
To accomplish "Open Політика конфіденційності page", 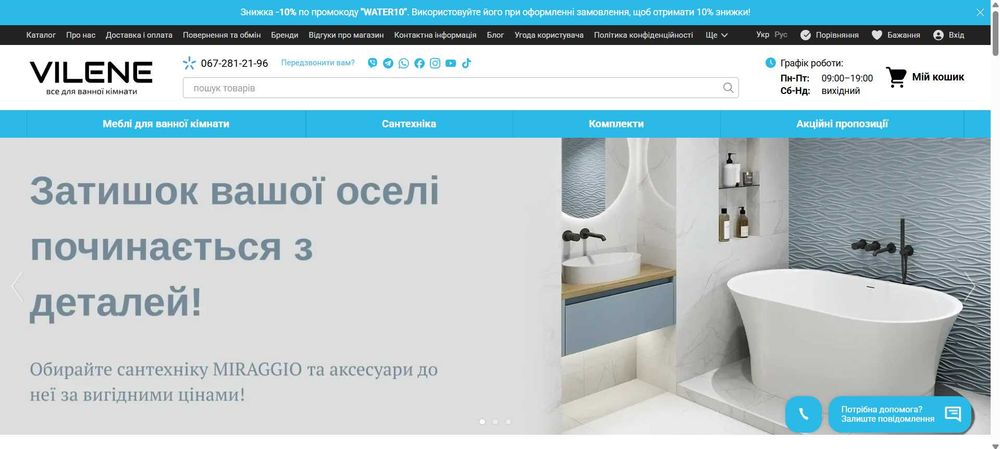I will [643, 35].
